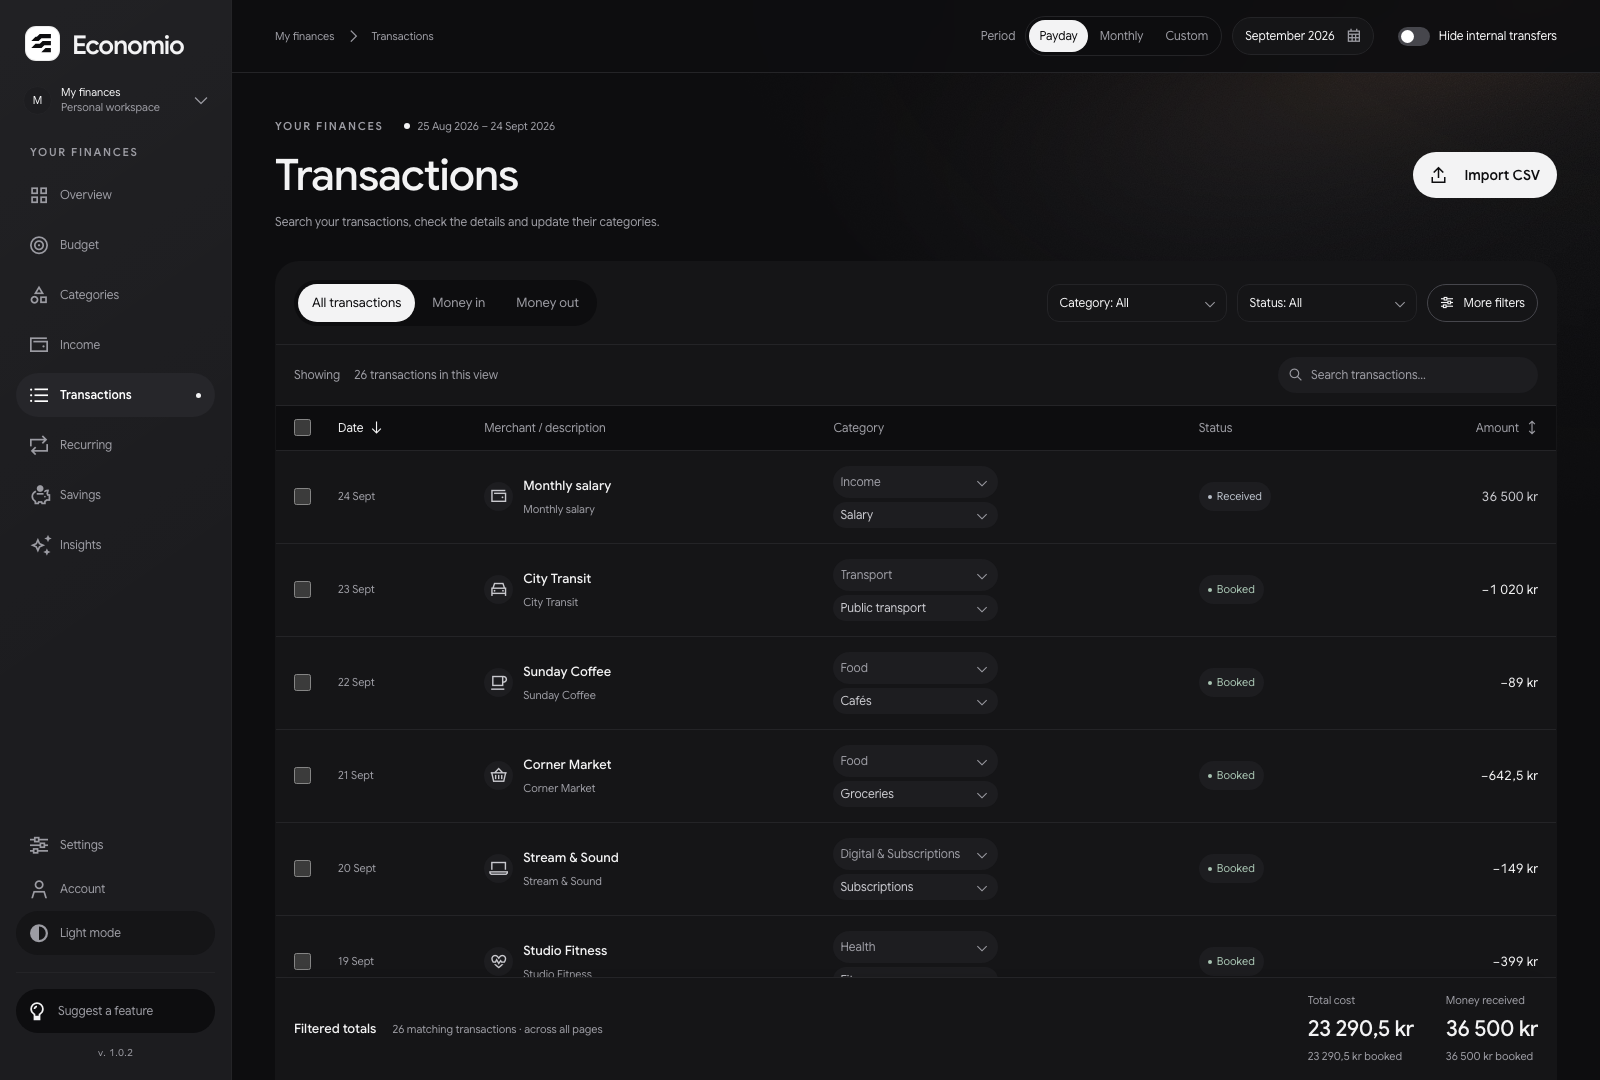1600x1080 pixels.
Task: Click the car icon for City Transit
Action: click(498, 589)
